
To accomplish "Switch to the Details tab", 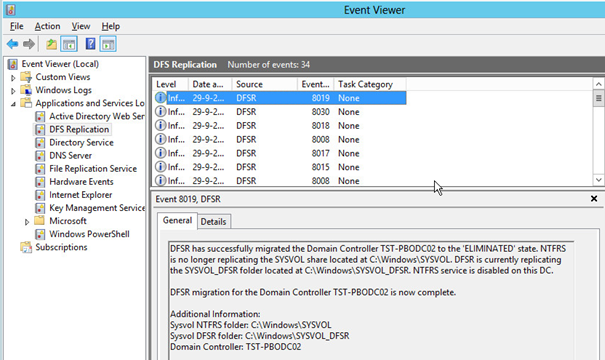I will (213, 221).
